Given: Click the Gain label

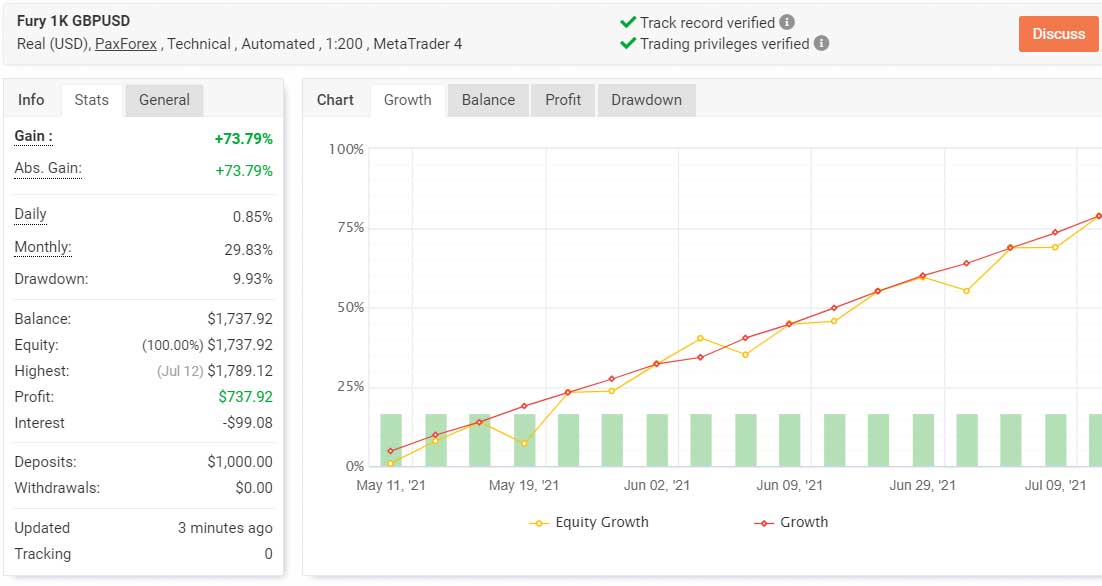Looking at the screenshot, I should pos(33,136).
